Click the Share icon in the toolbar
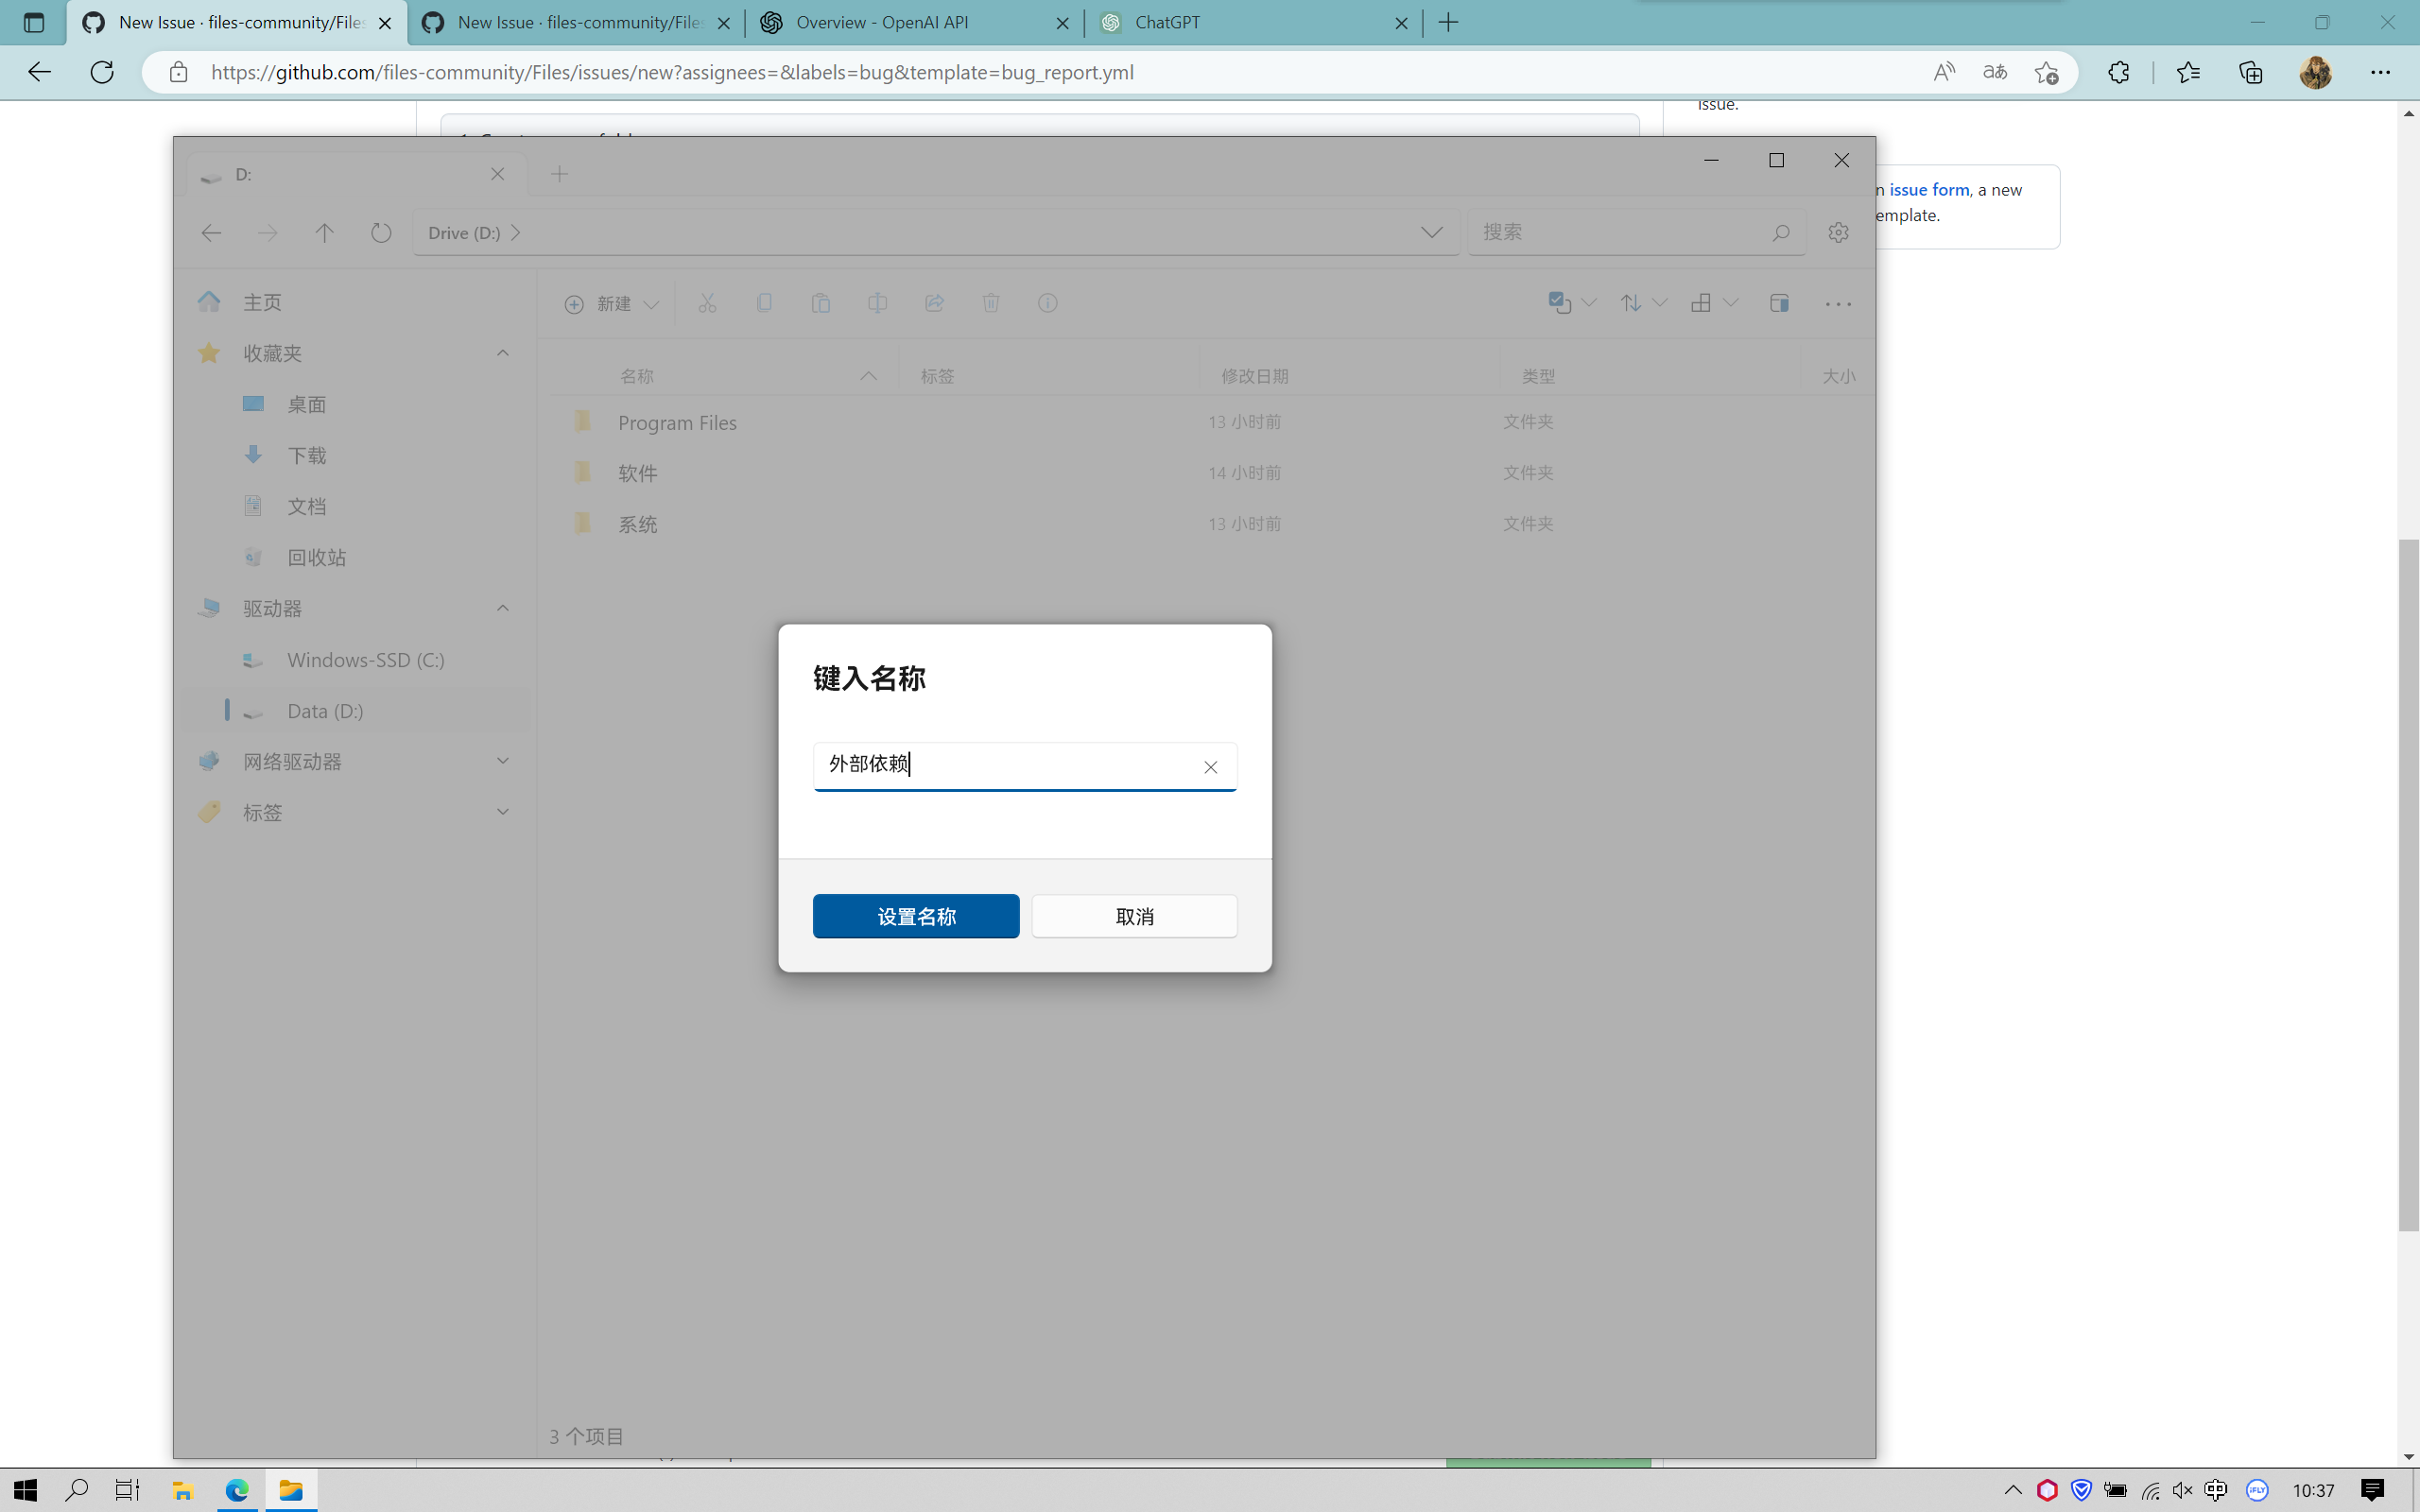Image resolution: width=2420 pixels, height=1512 pixels. pyautogui.click(x=934, y=303)
